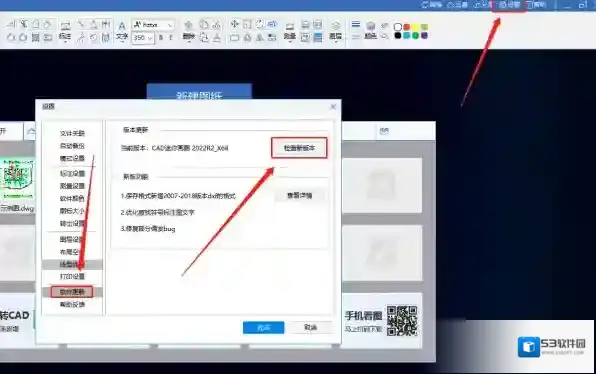Open the 删除 delete tool group
The height and width of the screenshot is (374, 596).
[x=189, y=31]
